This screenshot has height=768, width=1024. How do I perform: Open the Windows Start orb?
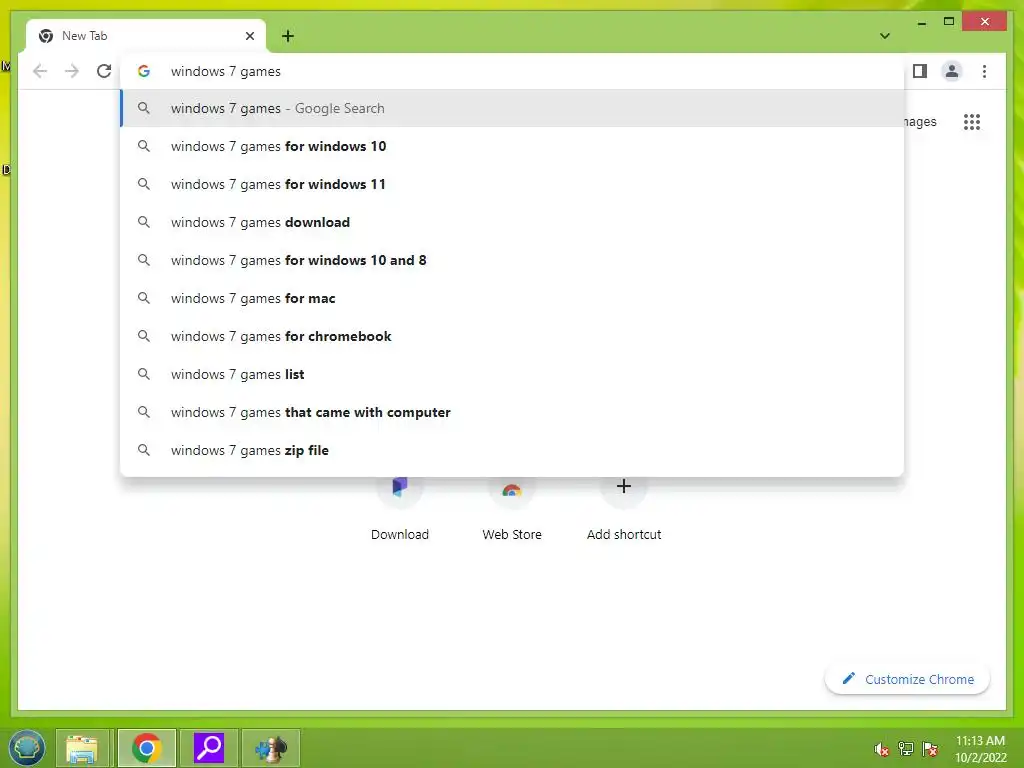[27, 748]
